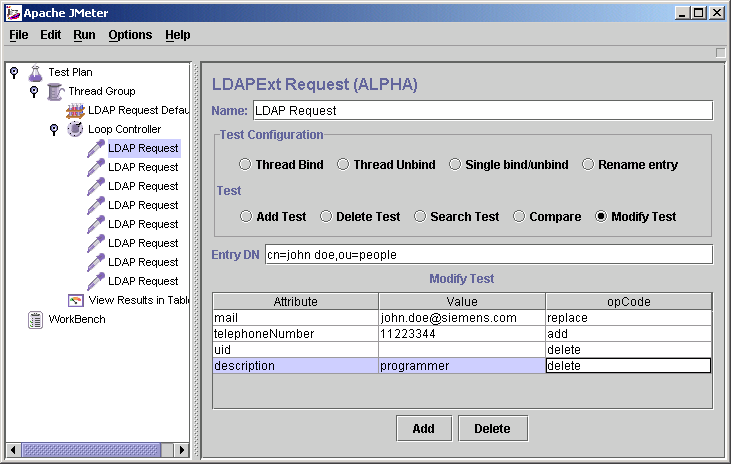Click the Loop Controller icon
This screenshot has width=731, height=464.
click(75, 129)
